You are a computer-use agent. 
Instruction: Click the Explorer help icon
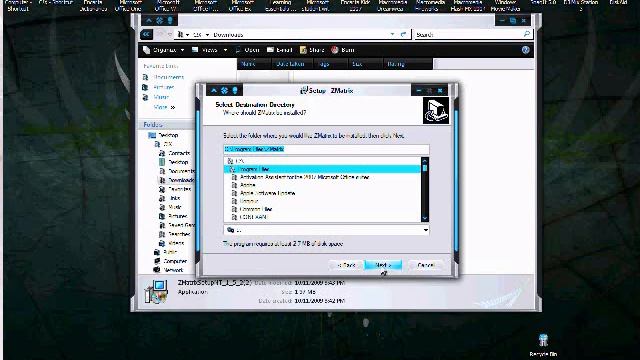(526, 50)
